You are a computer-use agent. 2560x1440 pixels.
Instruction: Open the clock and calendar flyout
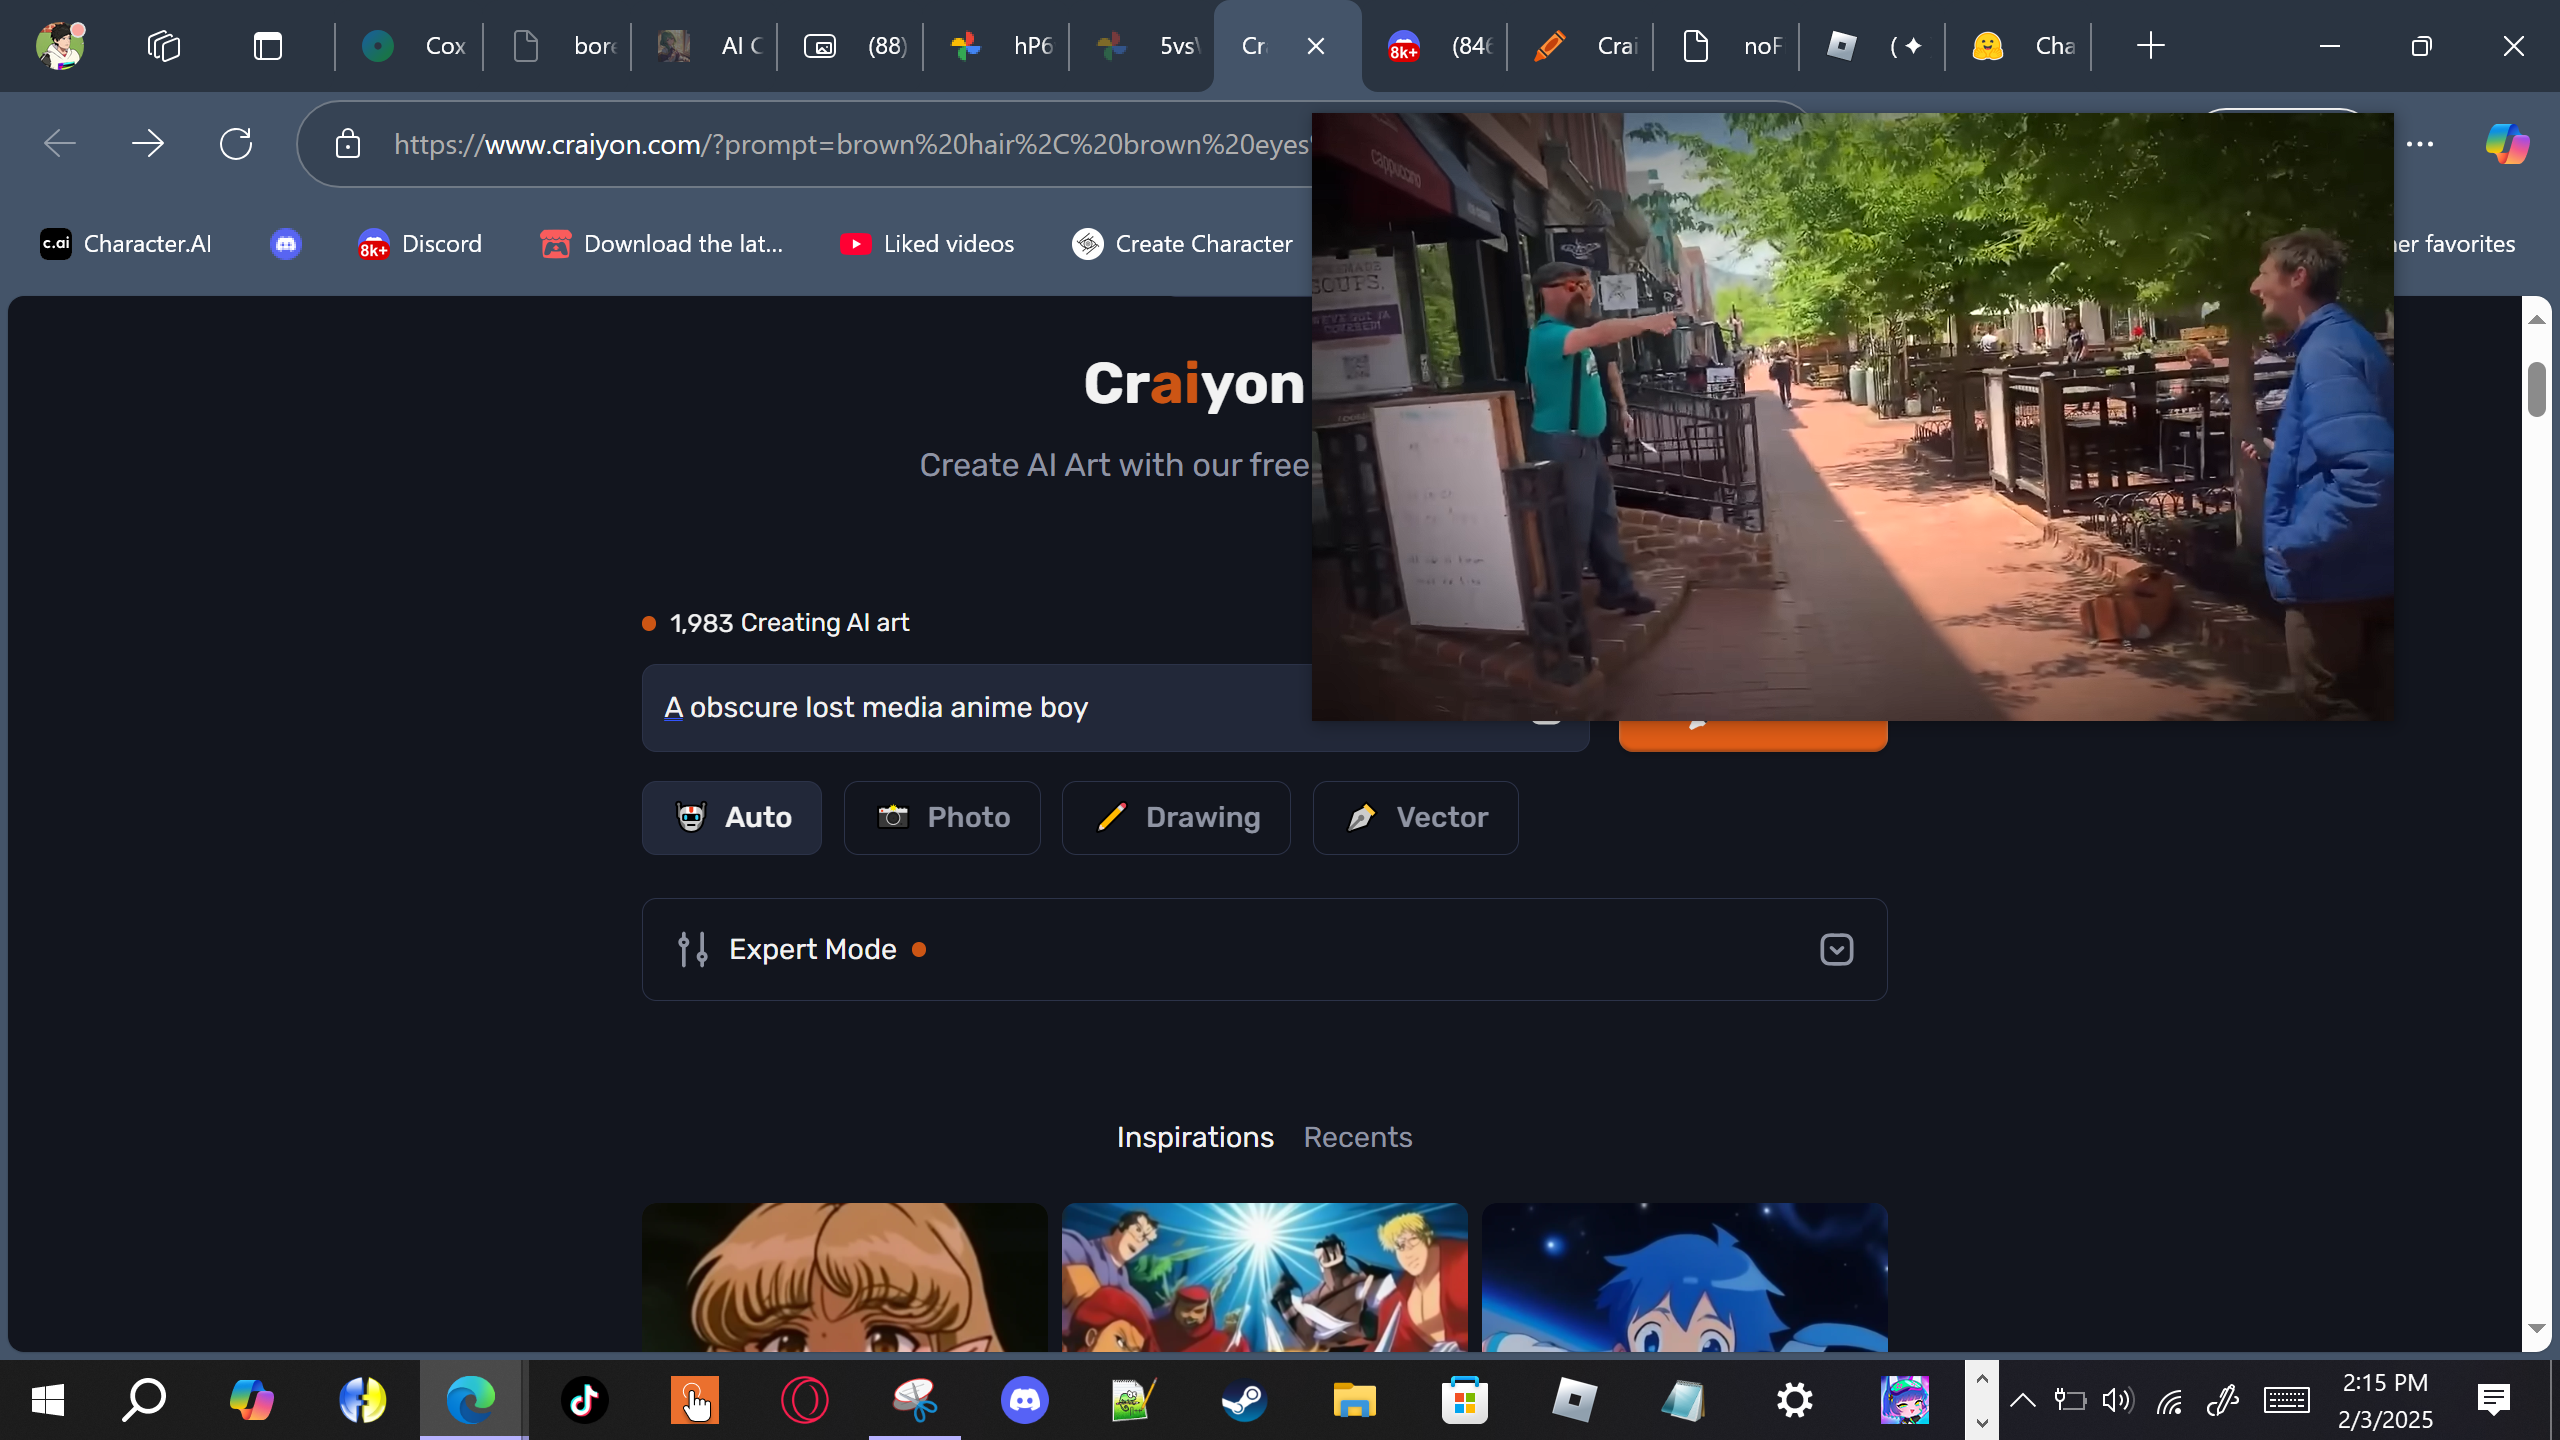2385,1400
